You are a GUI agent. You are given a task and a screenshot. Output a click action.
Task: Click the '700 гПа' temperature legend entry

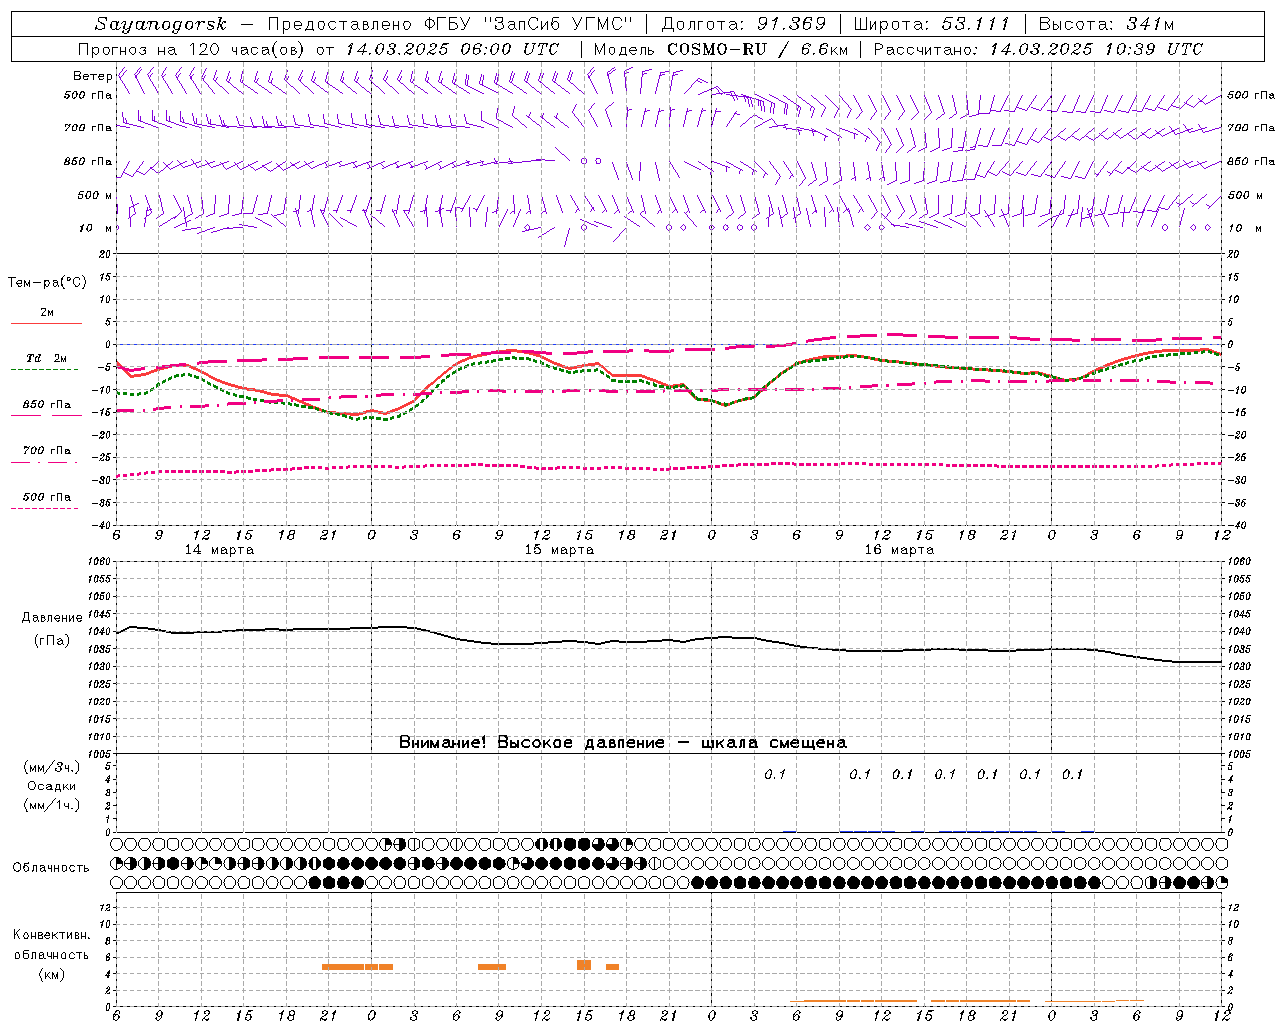[46, 451]
